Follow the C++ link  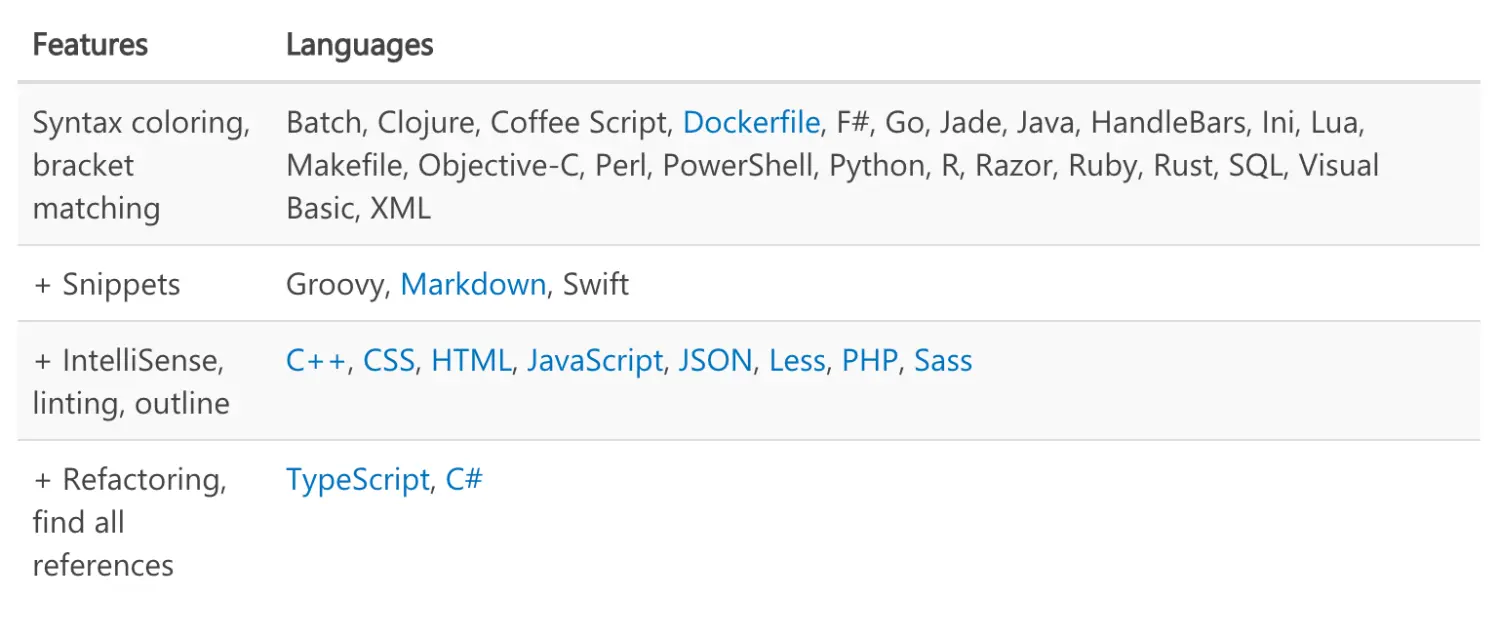[316, 361]
